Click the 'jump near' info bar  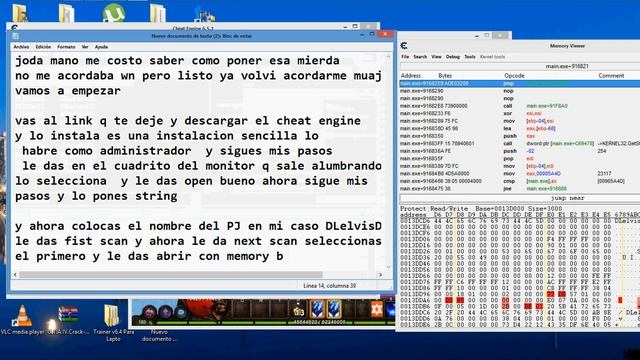520,198
